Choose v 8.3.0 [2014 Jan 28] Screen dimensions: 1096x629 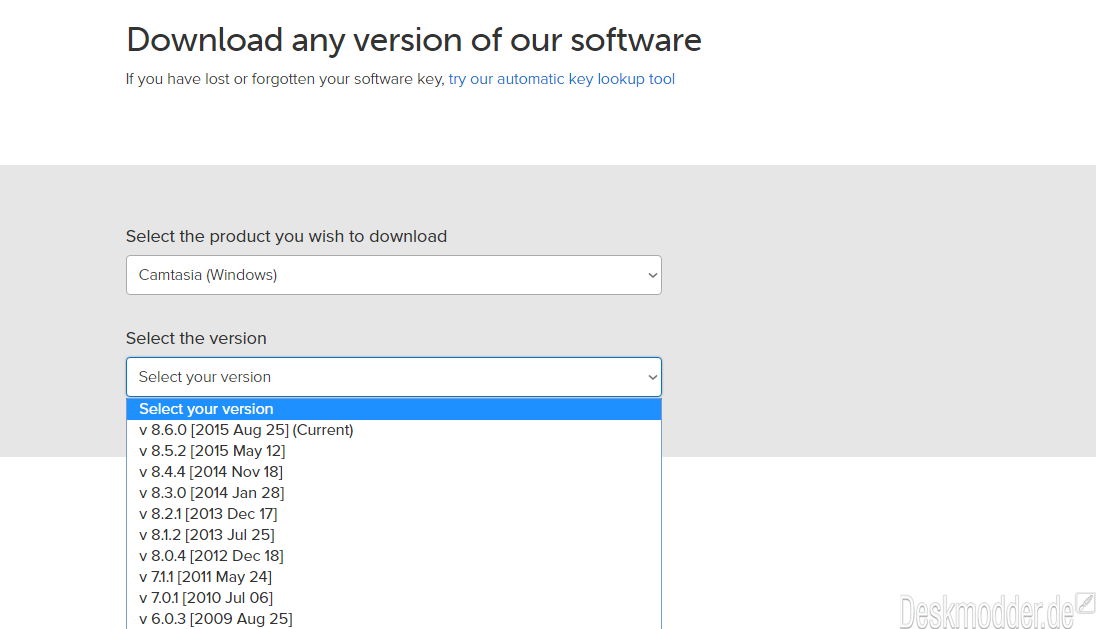394,493
